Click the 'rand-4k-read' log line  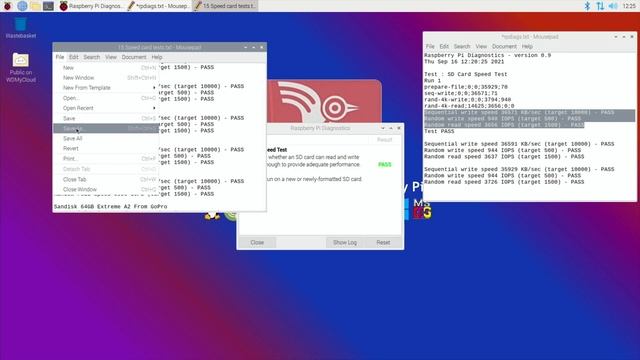[469, 106]
